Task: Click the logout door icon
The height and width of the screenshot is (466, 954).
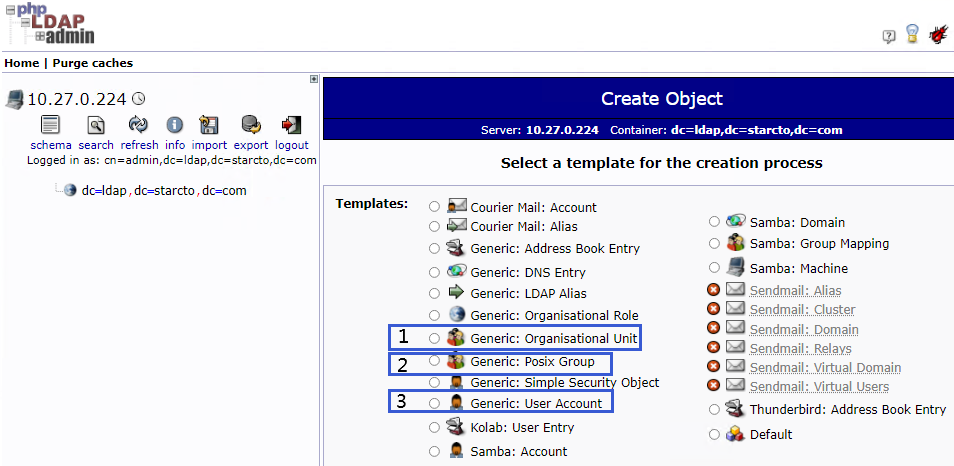Action: (x=291, y=125)
